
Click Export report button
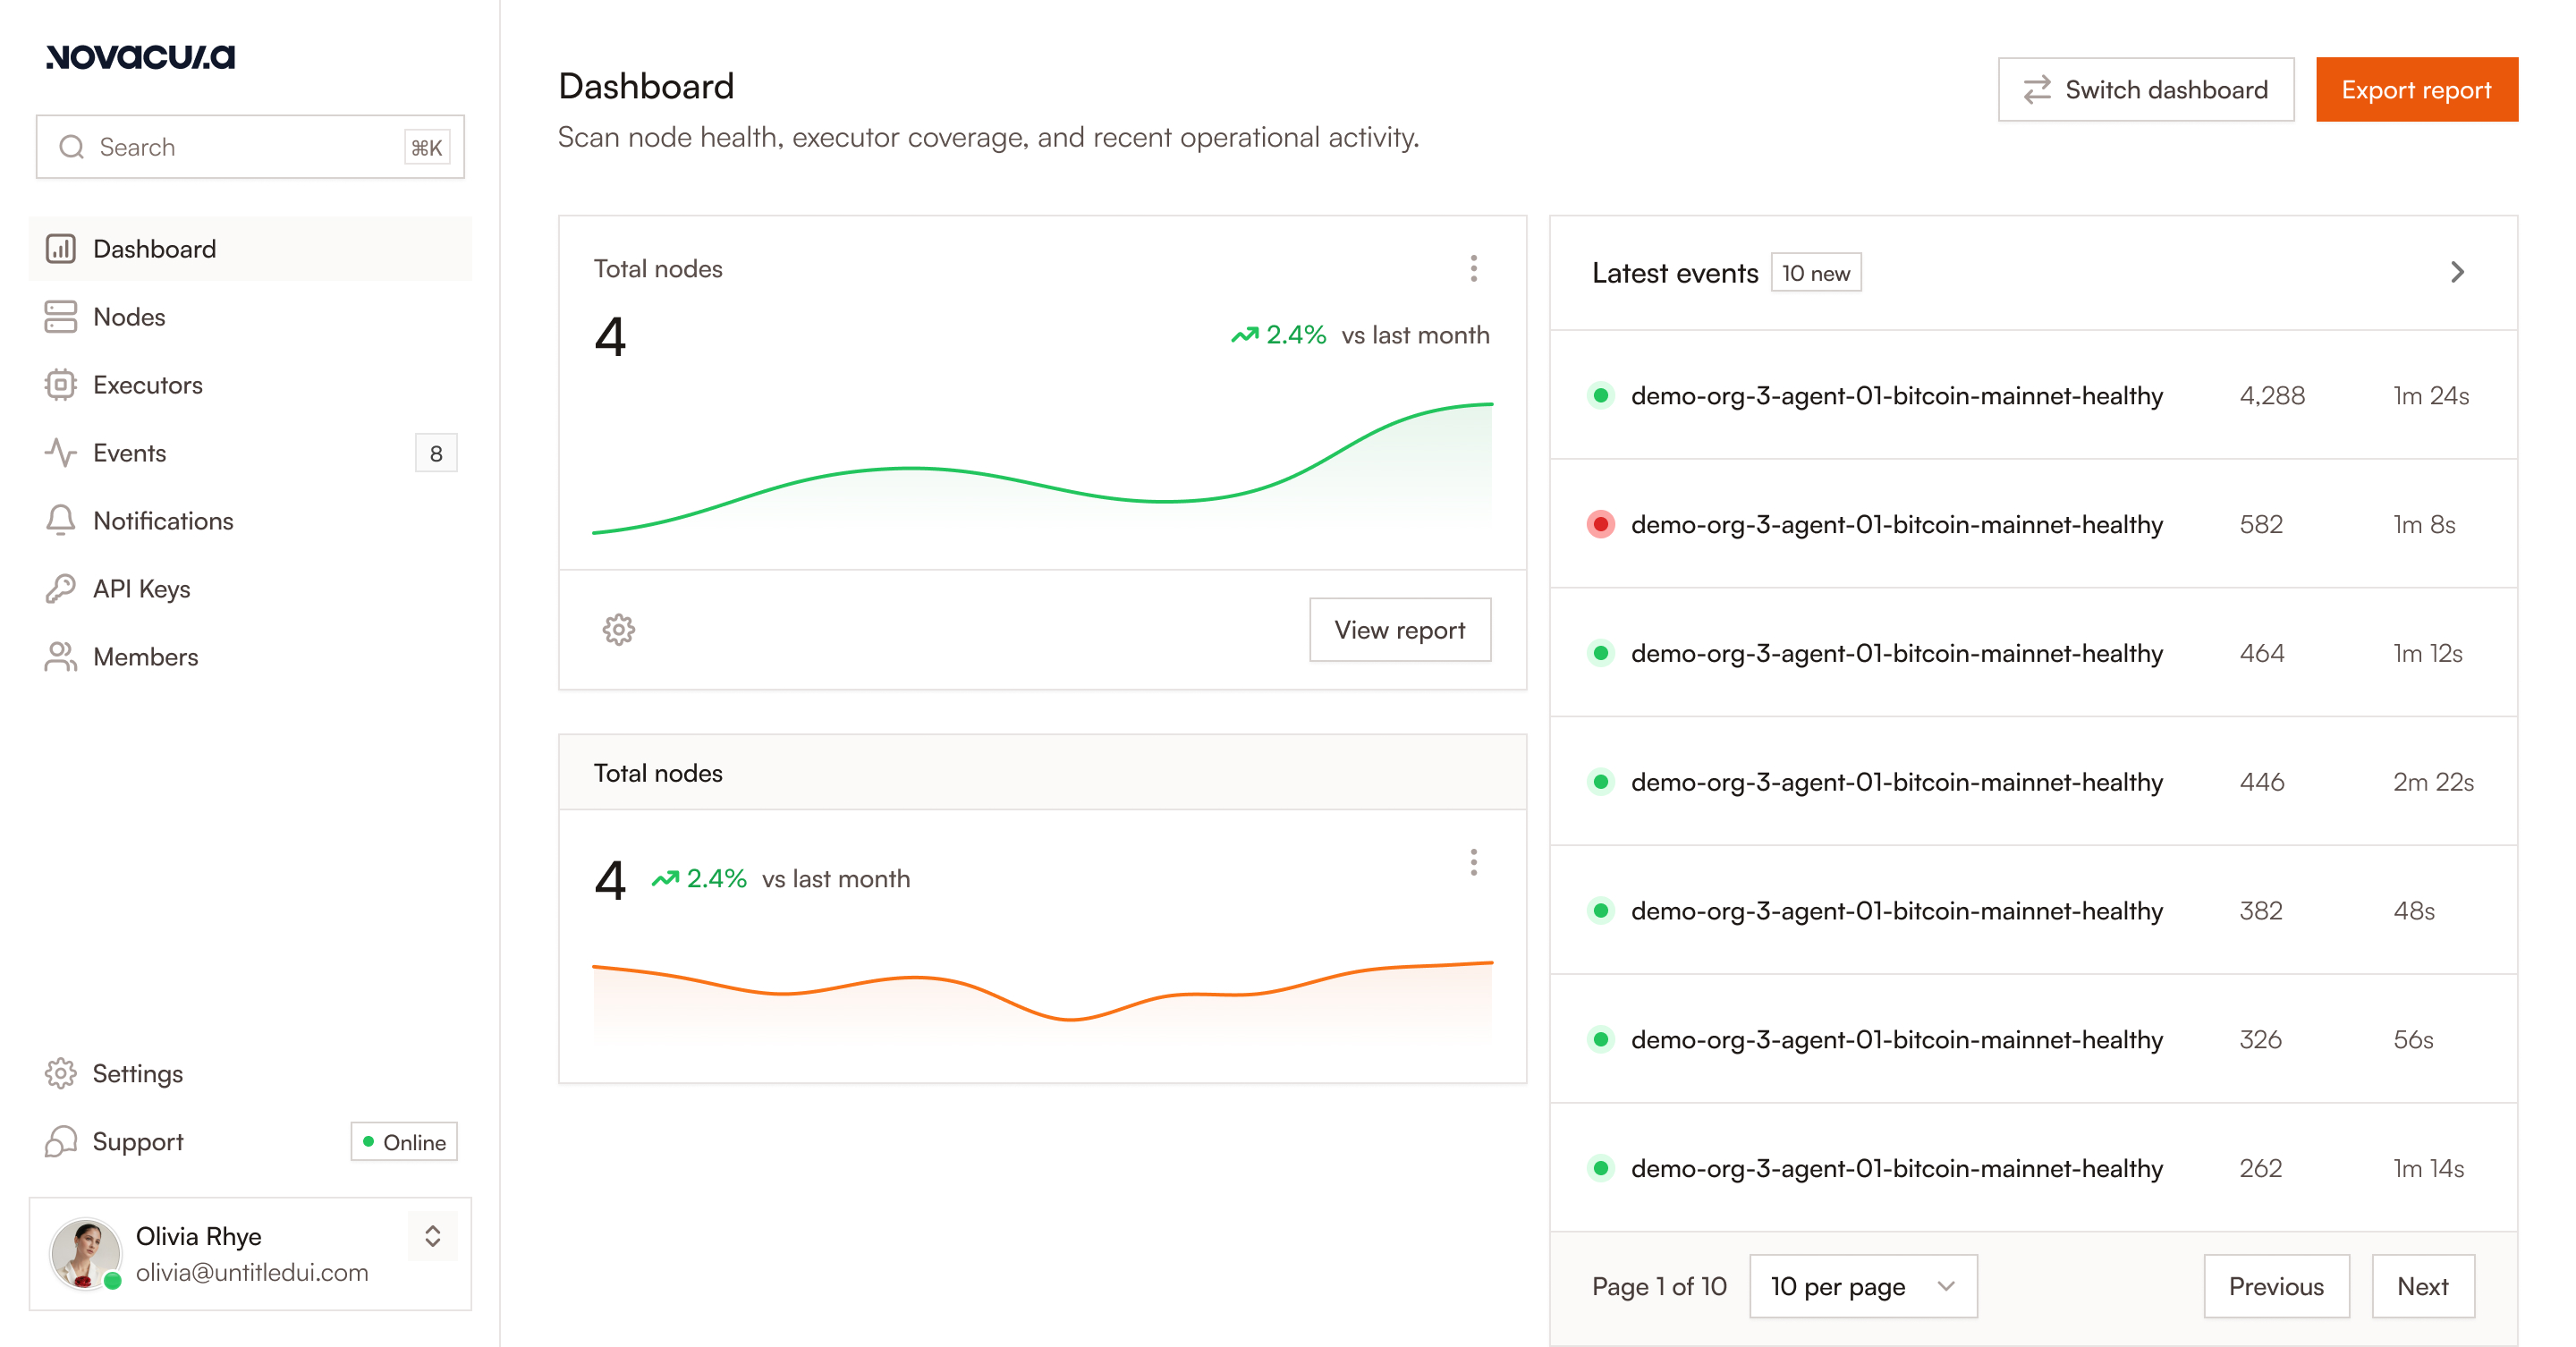click(x=2416, y=90)
